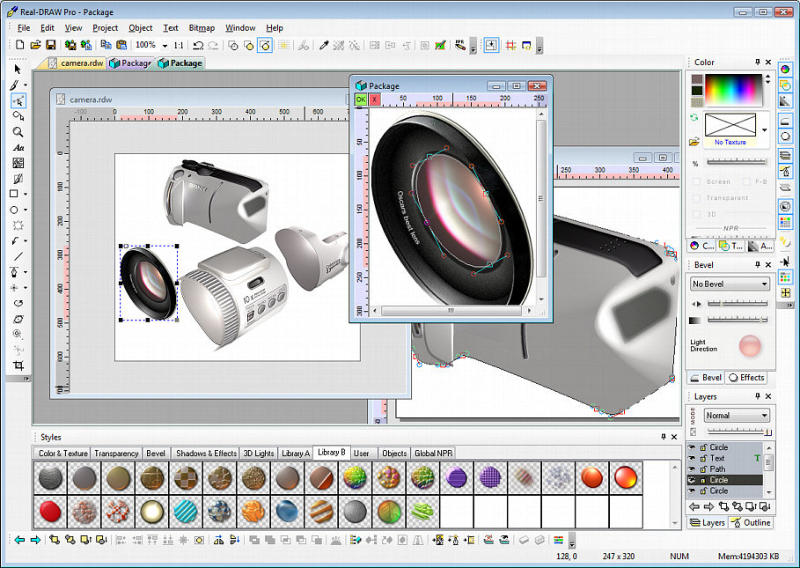Apply the blue diagonal striped sphere style
The height and width of the screenshot is (568, 800).
(x=186, y=511)
